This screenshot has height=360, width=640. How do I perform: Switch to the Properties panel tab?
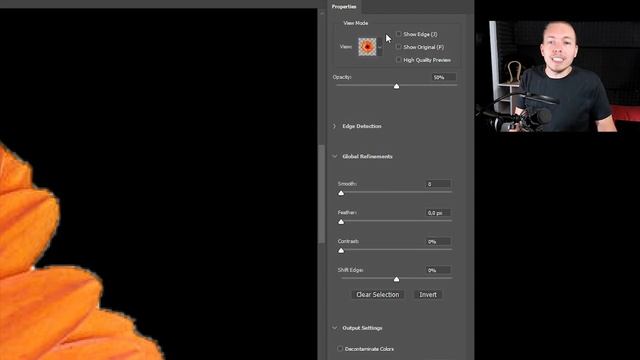pos(344,7)
